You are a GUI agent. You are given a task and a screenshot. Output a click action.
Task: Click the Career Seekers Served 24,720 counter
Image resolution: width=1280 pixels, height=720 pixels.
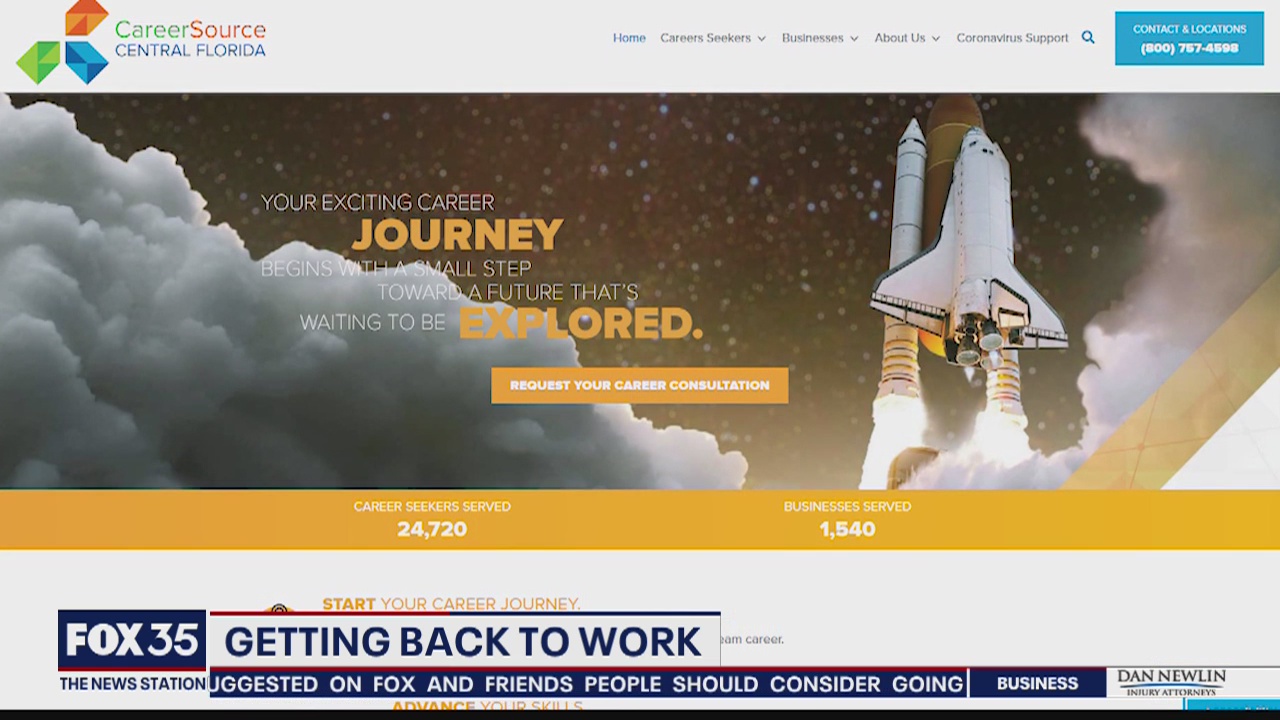pyautogui.click(x=431, y=519)
